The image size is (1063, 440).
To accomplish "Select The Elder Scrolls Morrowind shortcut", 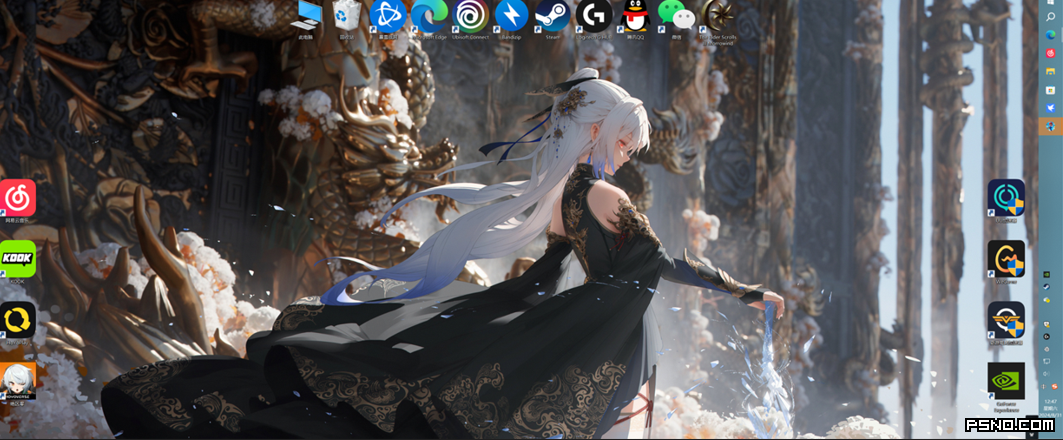I will pos(718,20).
